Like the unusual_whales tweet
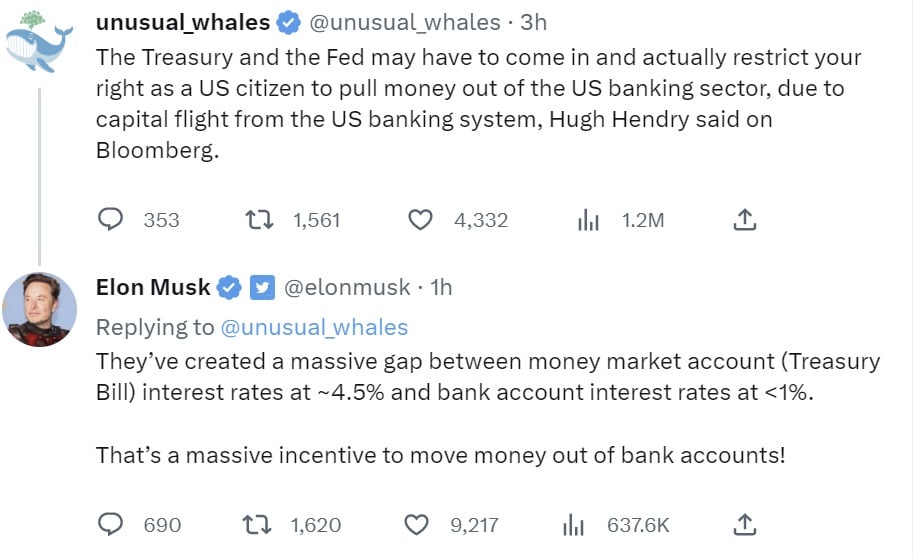The height and width of the screenshot is (559, 913). (x=423, y=220)
